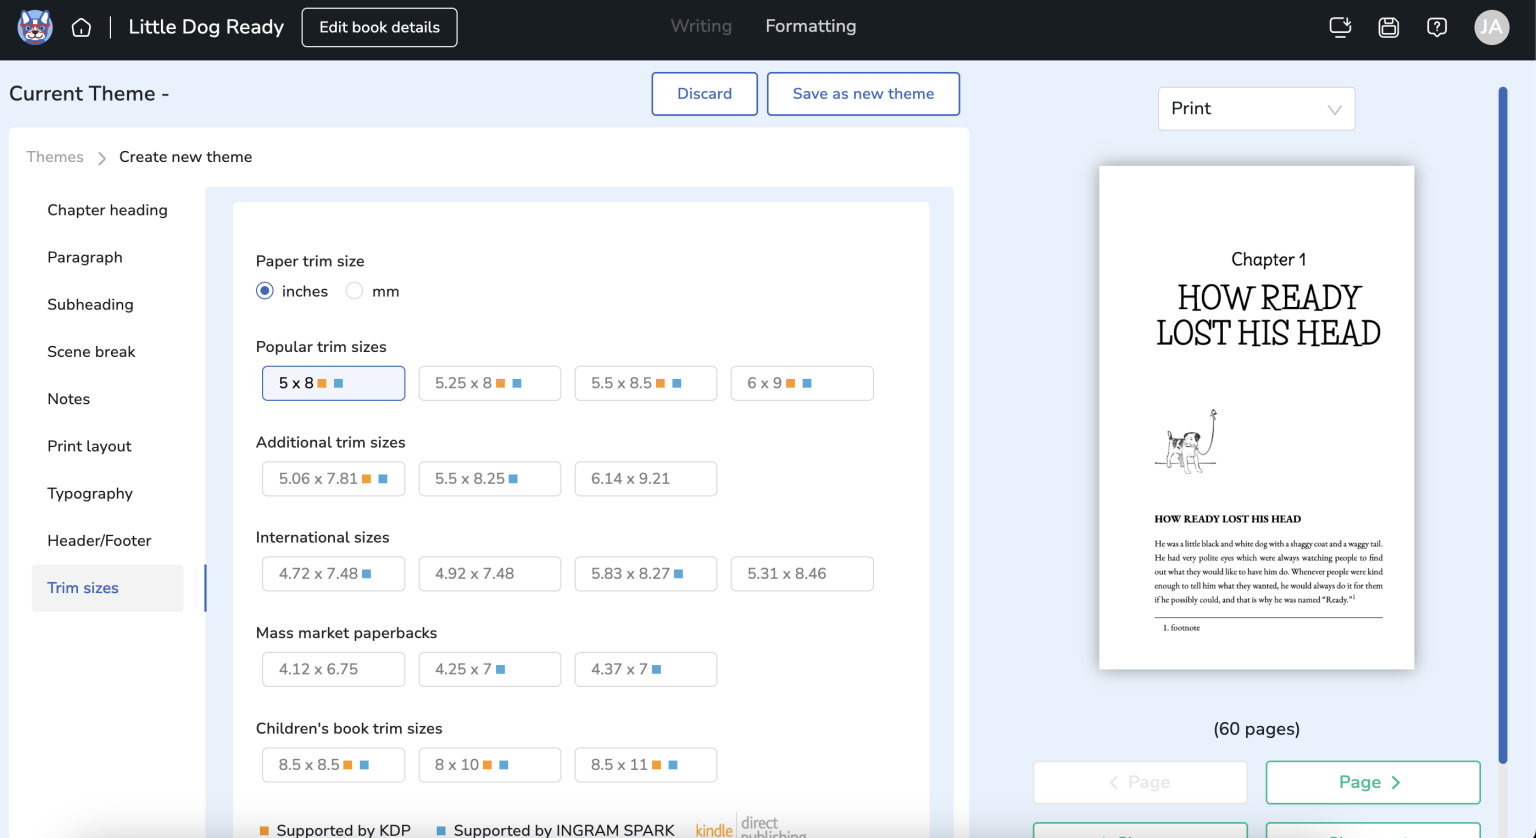Click the Discard button
The image size is (1536, 838).
tap(704, 93)
